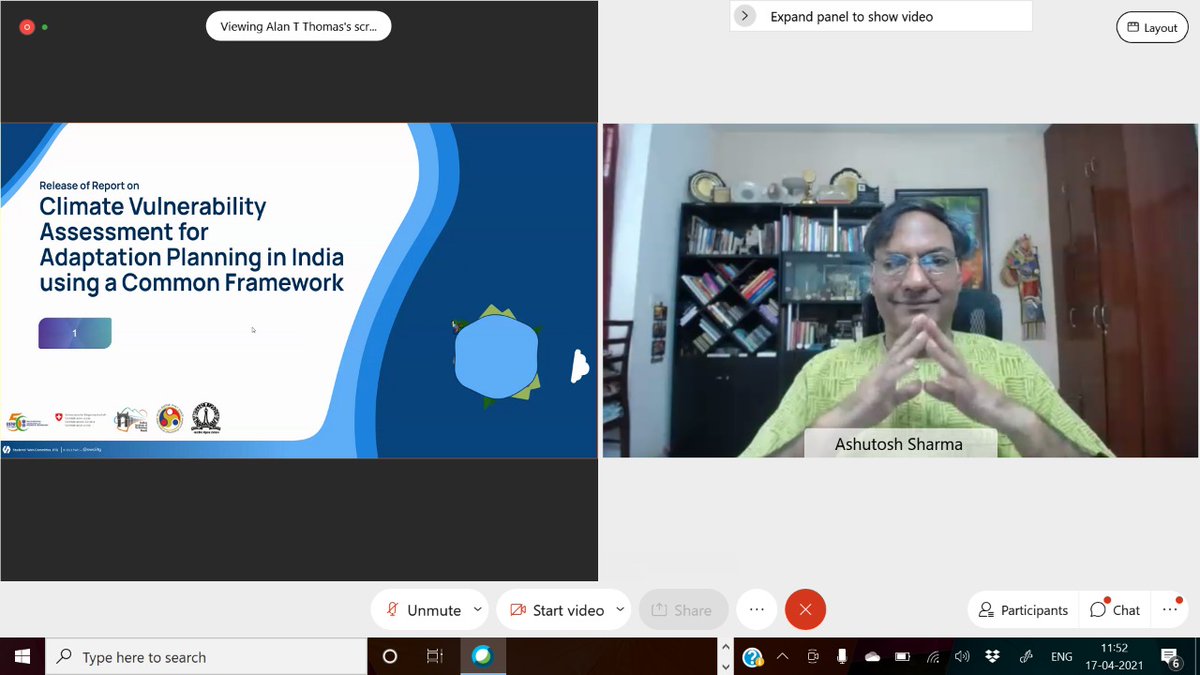Open the OneDrive cloud tray icon
The image size is (1200, 675).
872,657
